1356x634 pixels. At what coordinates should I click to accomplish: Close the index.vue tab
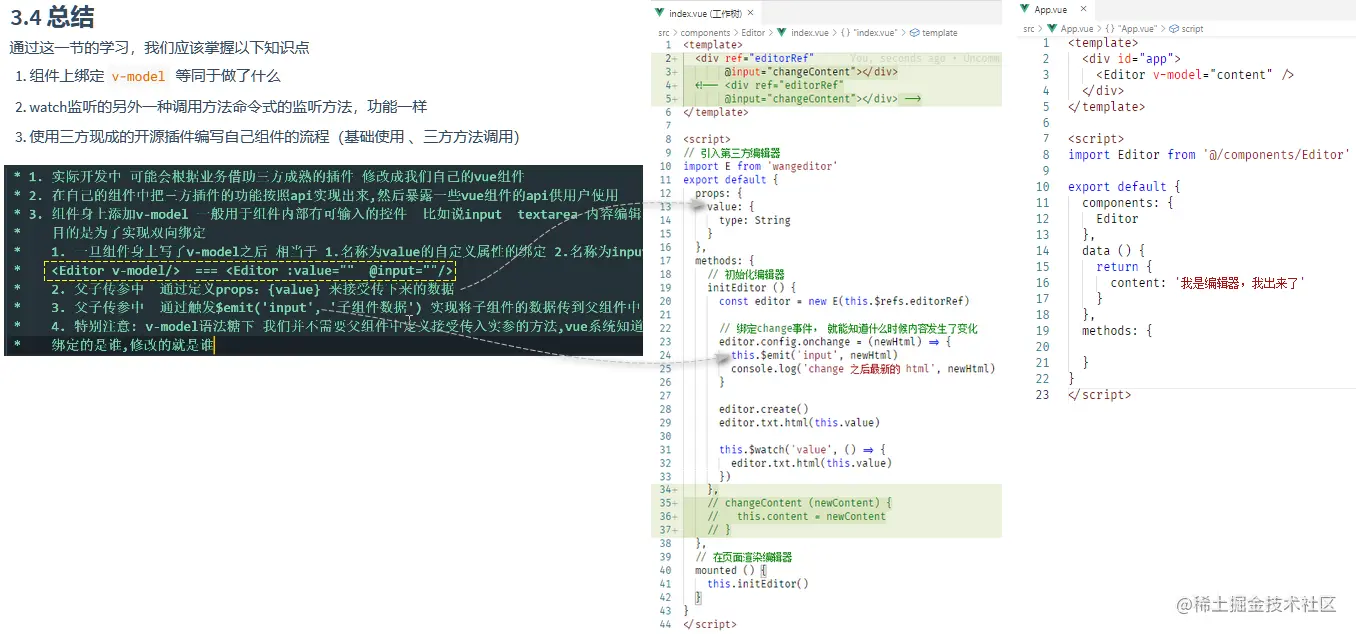coord(751,13)
